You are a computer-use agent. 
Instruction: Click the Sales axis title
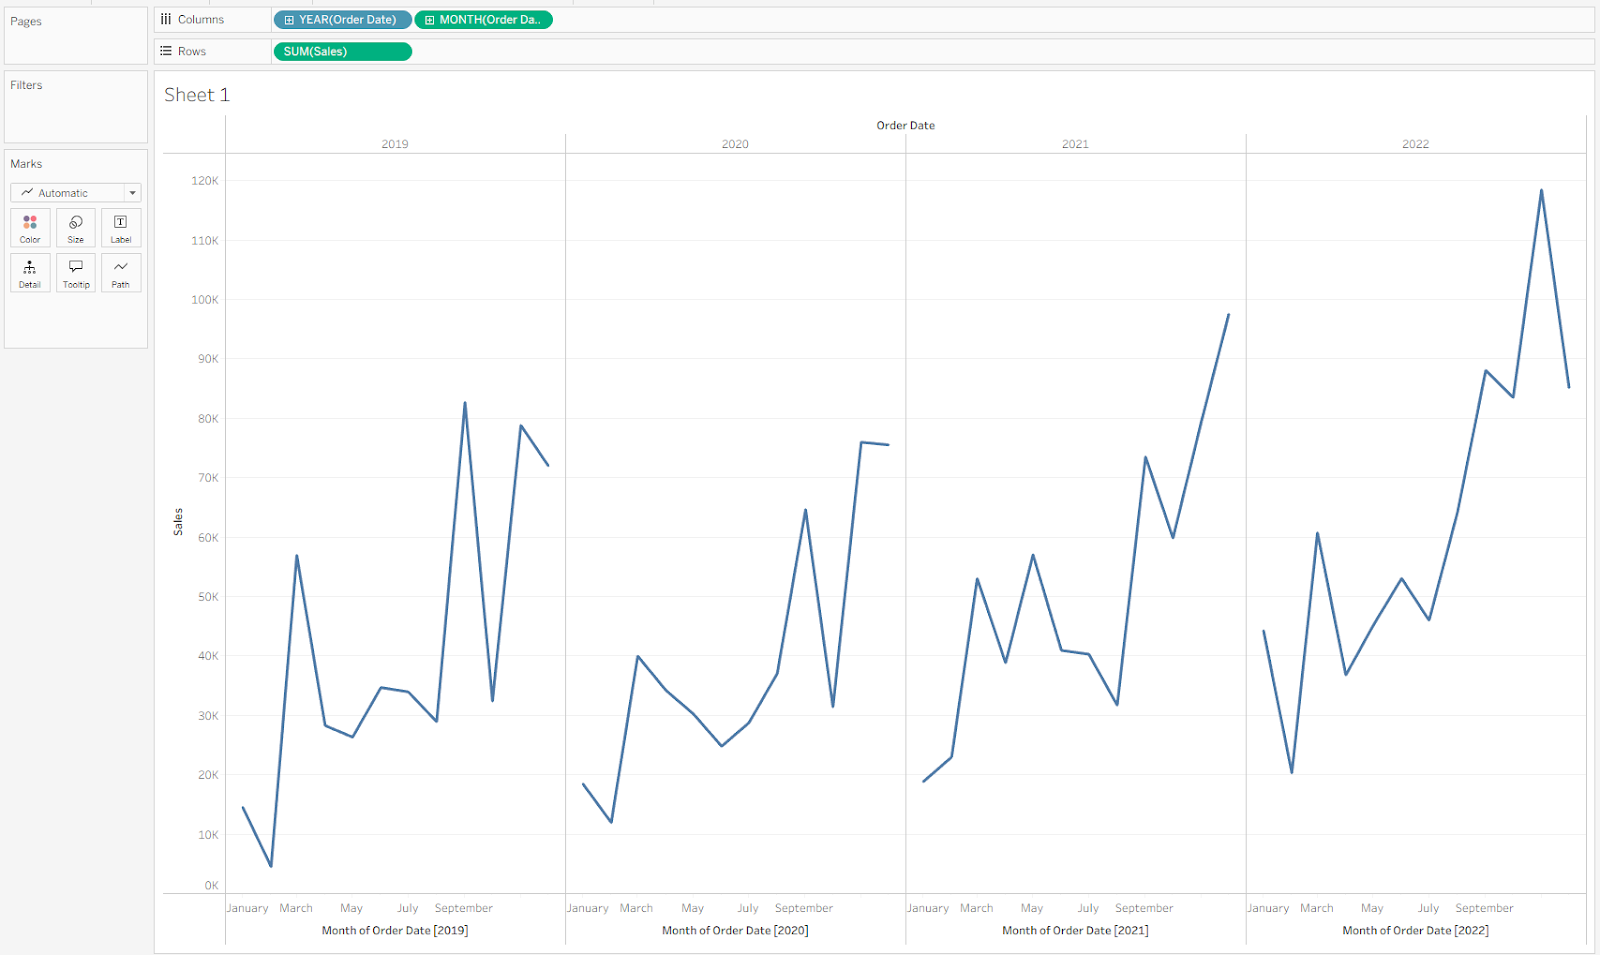[x=178, y=522]
